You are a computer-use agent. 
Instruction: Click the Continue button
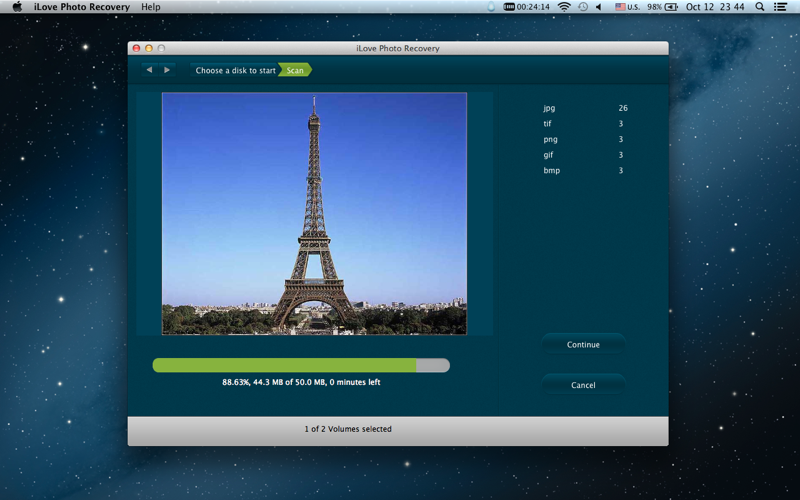click(583, 344)
